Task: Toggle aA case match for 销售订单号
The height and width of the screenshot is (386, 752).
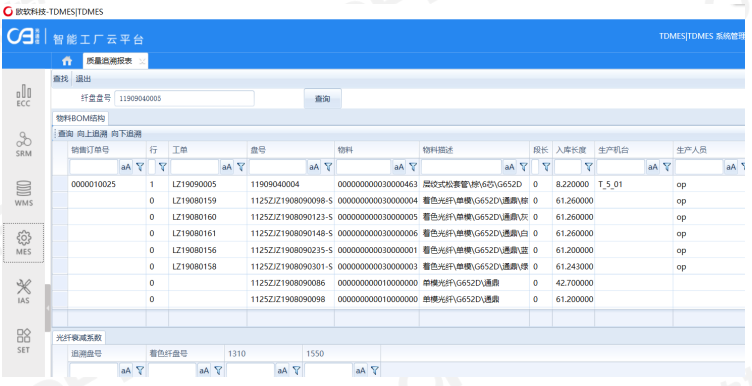Action: click(x=126, y=167)
